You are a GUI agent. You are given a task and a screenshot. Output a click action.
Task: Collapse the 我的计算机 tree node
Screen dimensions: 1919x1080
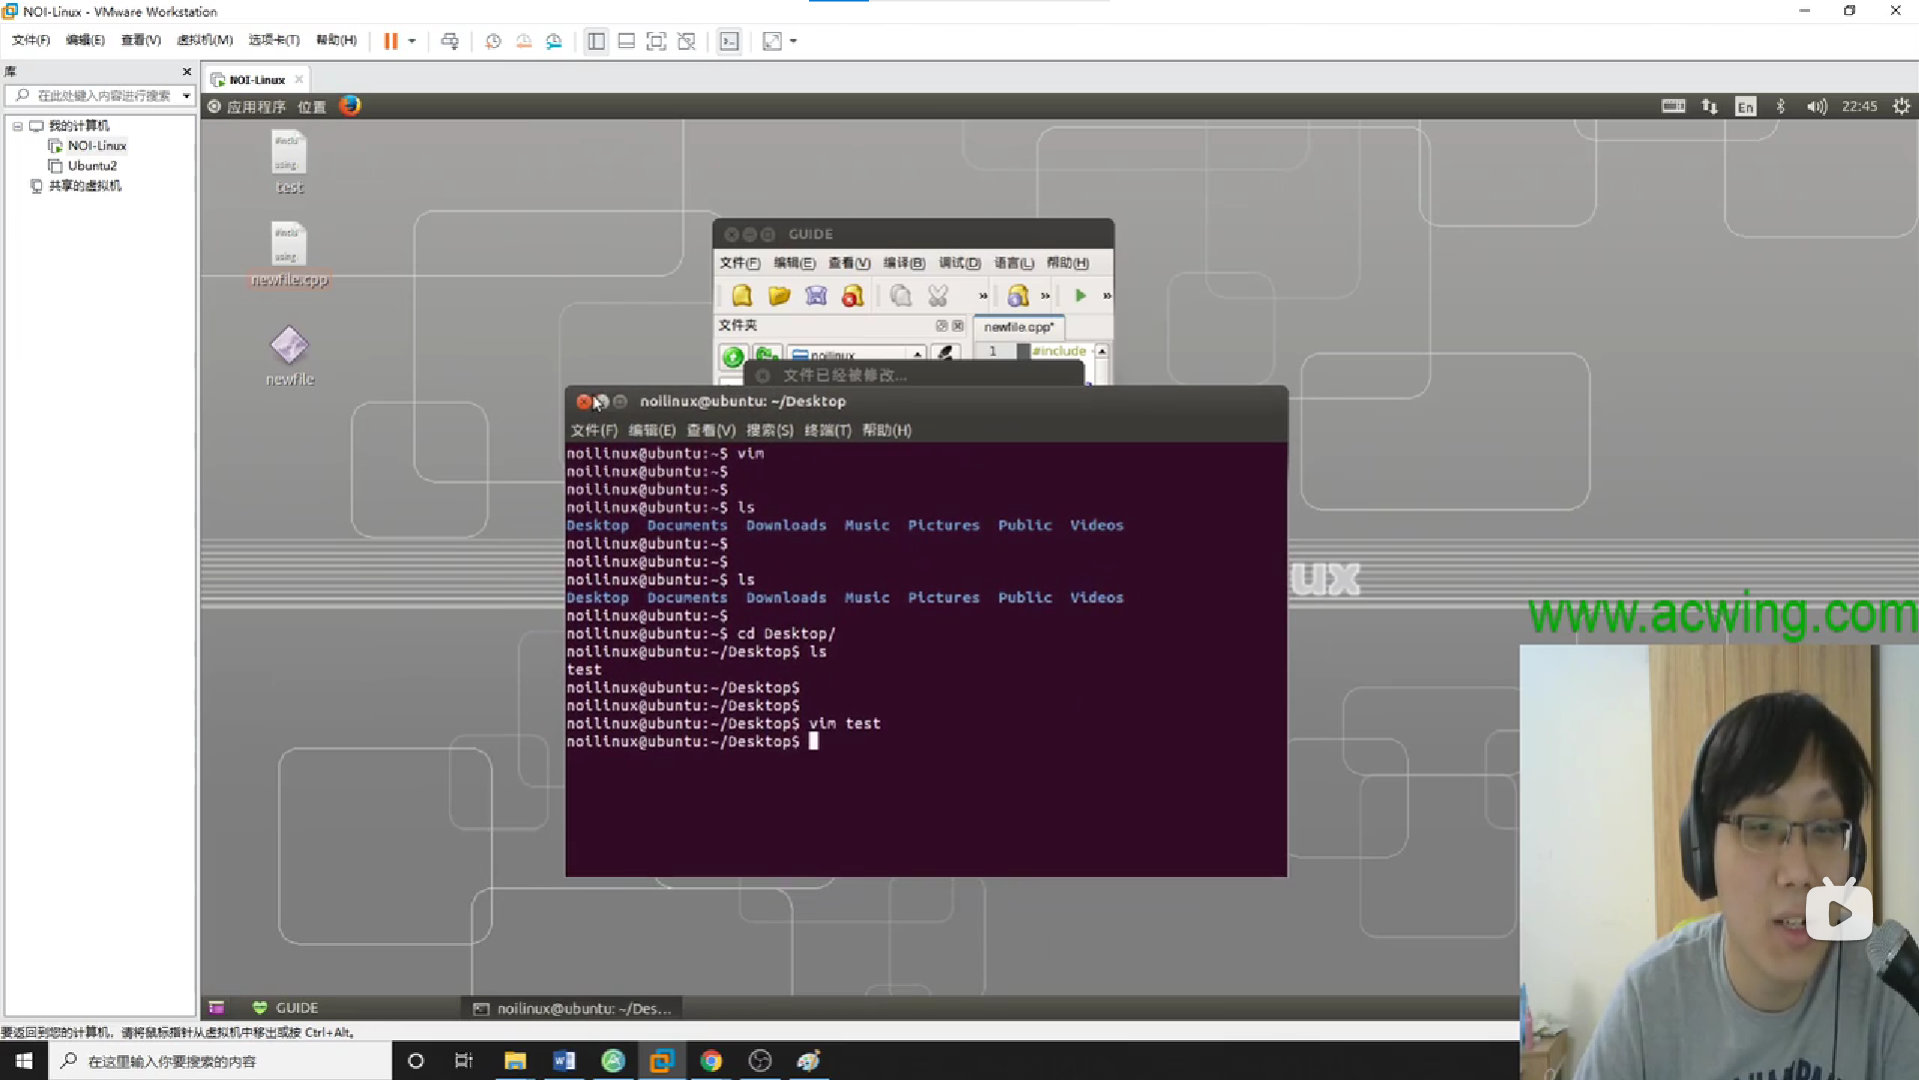[x=17, y=126]
